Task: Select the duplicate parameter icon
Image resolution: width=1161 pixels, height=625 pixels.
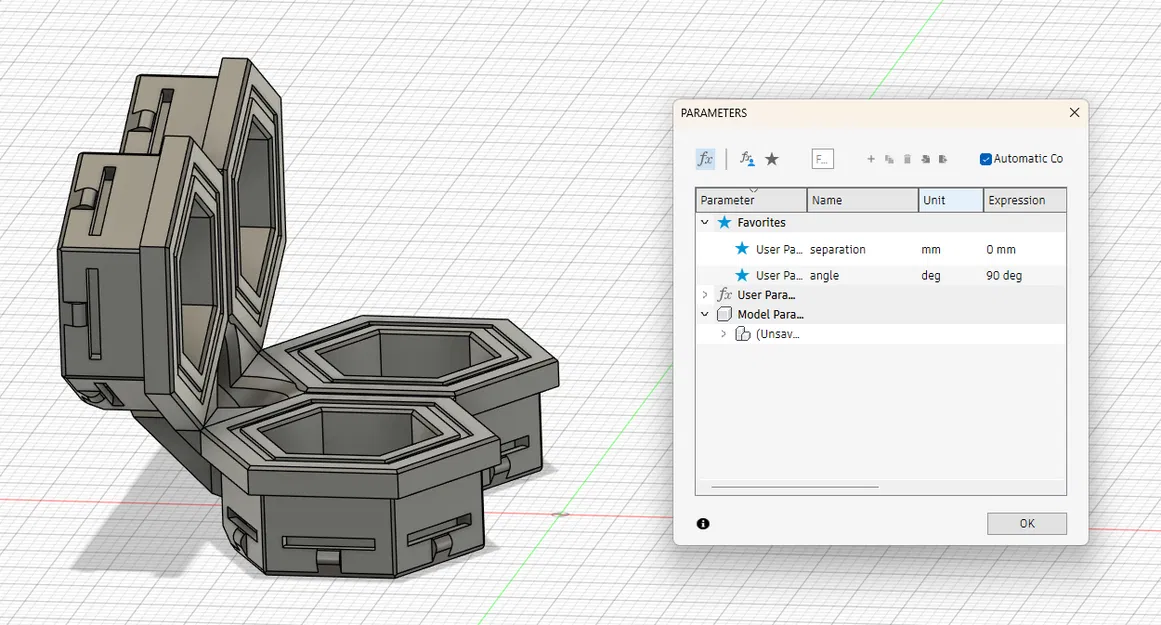Action: pyautogui.click(x=889, y=159)
